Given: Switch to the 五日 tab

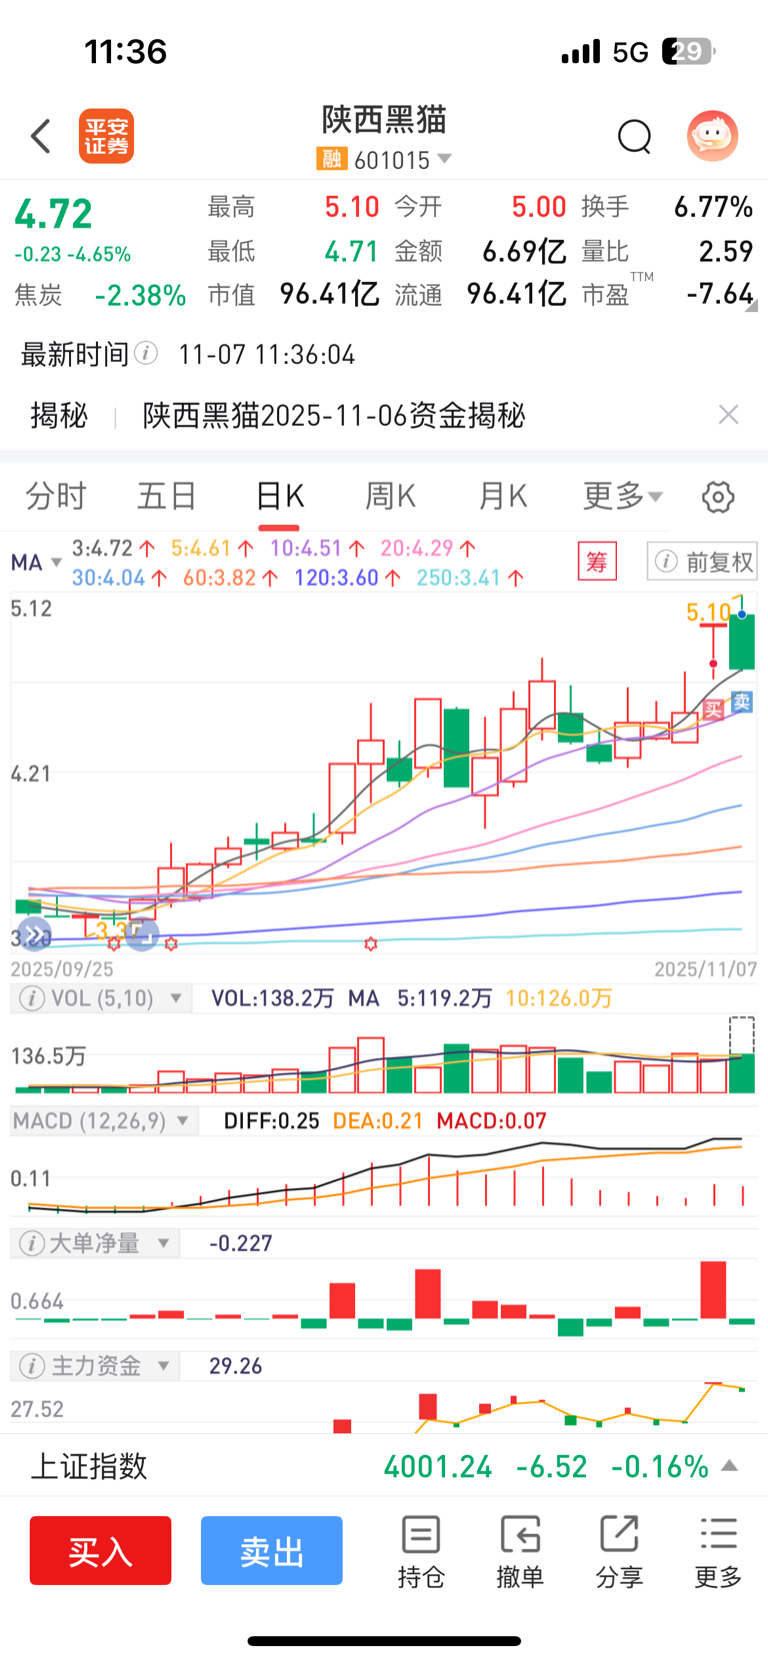Looking at the screenshot, I should 167,496.
